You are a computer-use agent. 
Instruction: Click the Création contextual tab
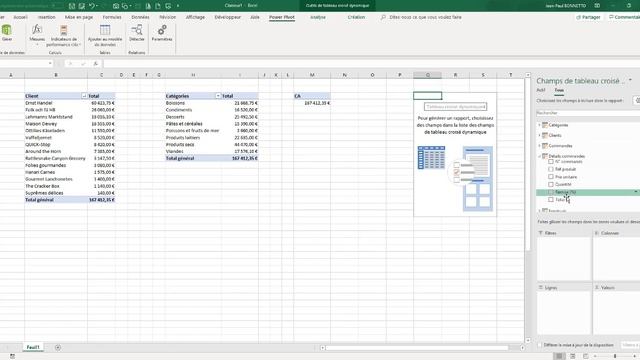[x=356, y=17]
